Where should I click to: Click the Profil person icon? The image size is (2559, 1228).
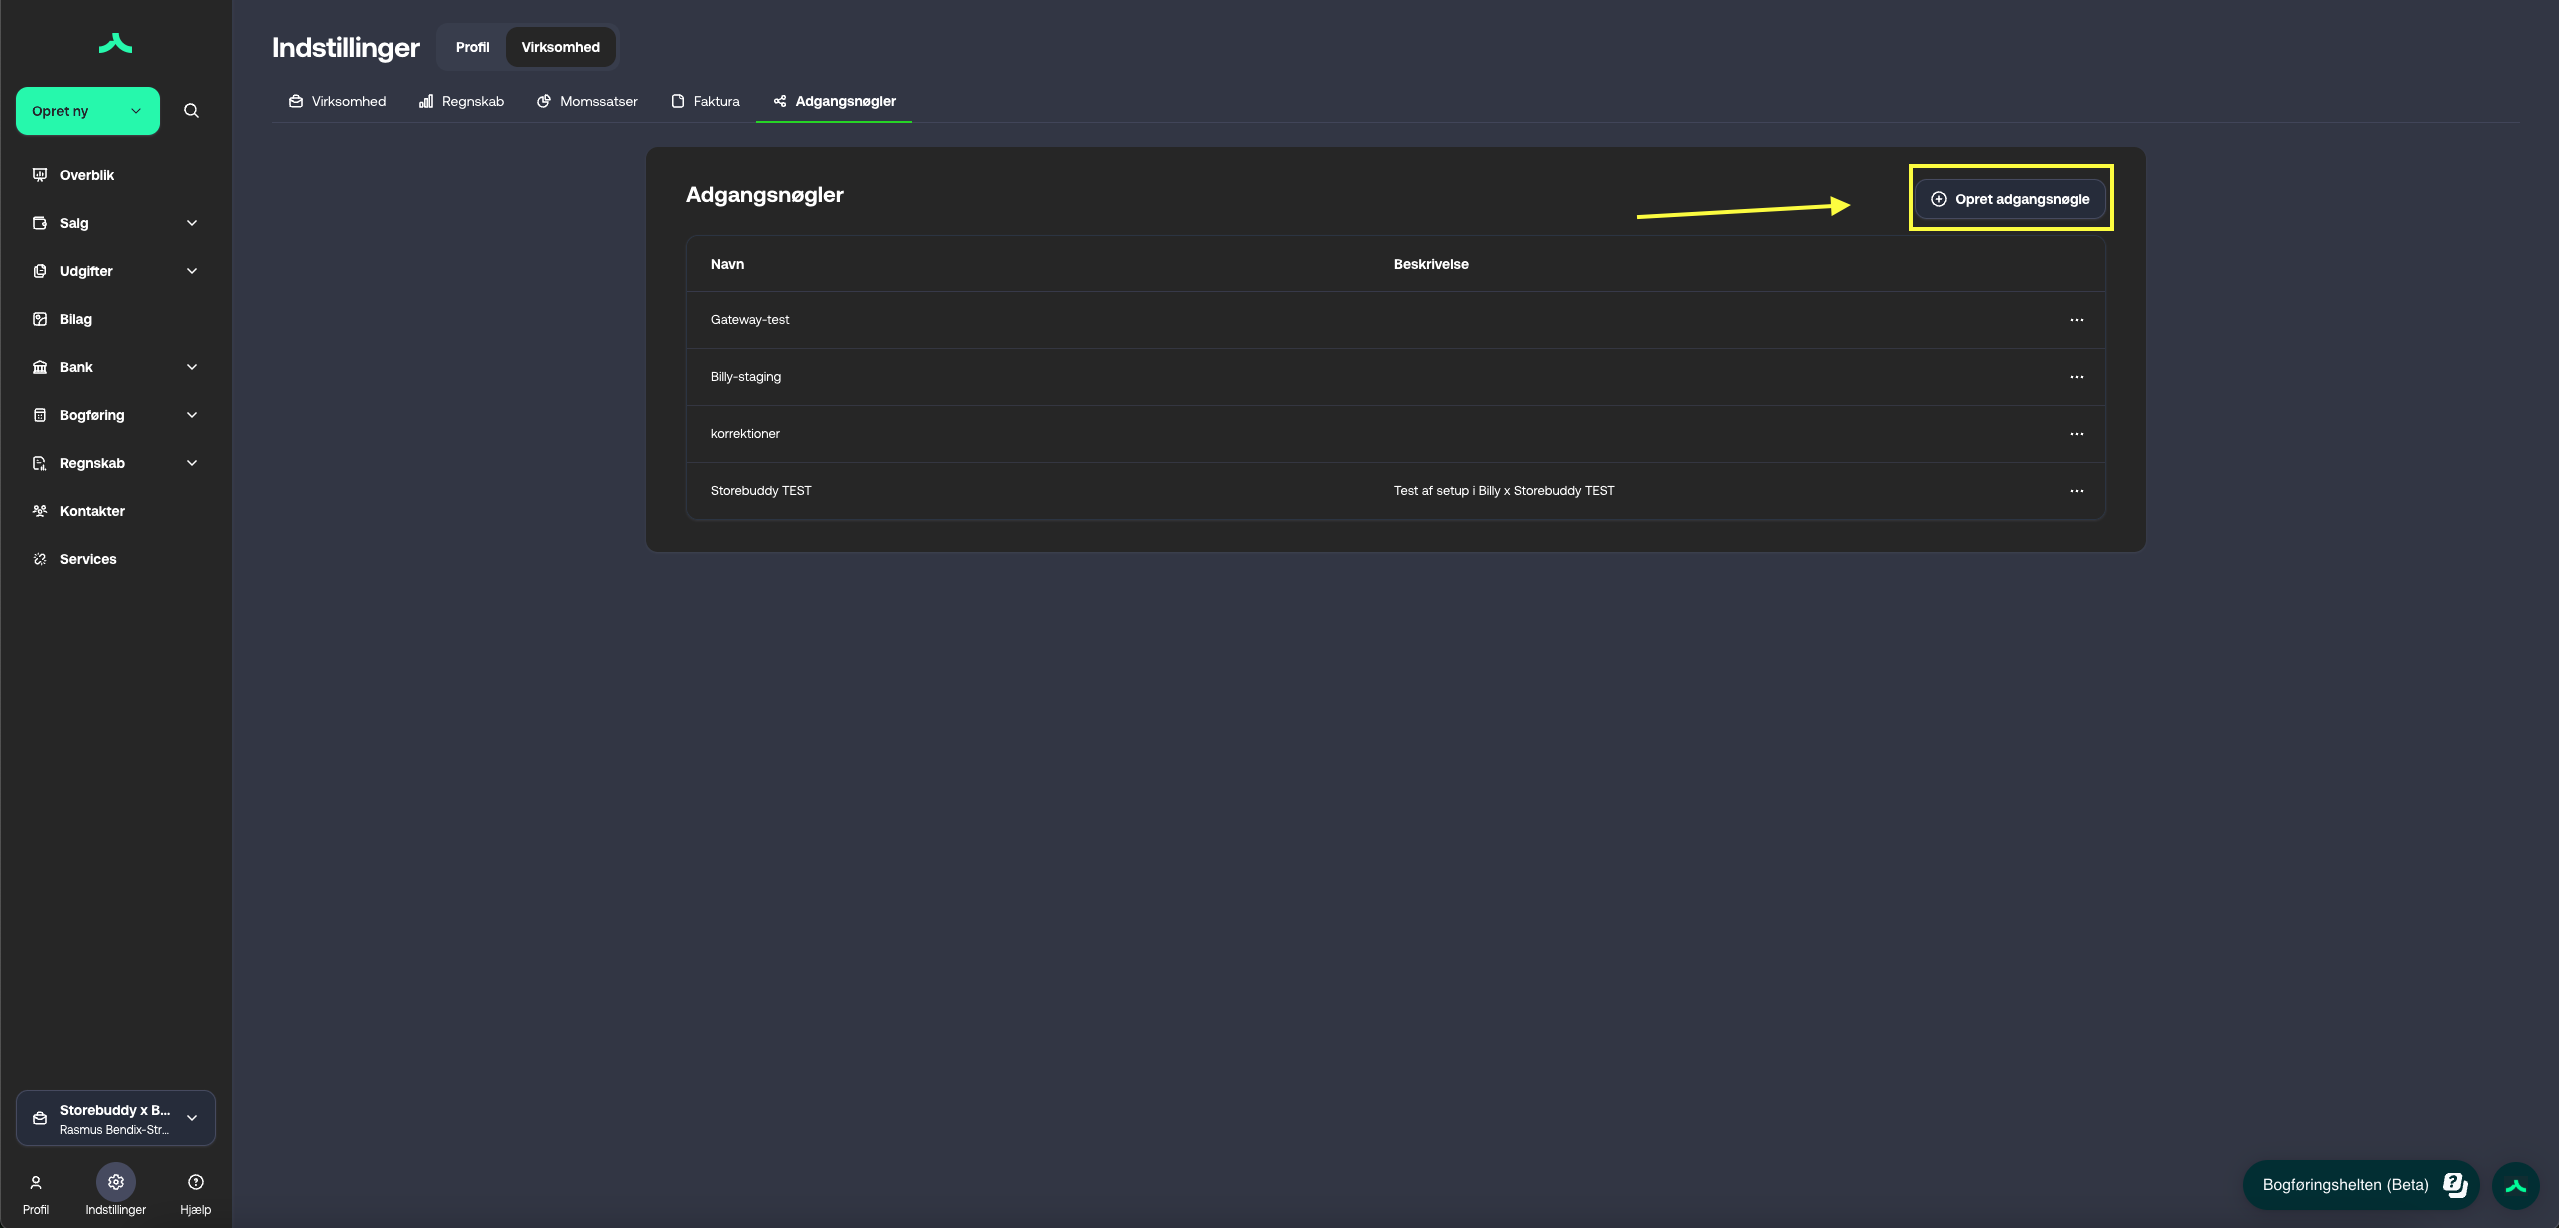[36, 1182]
